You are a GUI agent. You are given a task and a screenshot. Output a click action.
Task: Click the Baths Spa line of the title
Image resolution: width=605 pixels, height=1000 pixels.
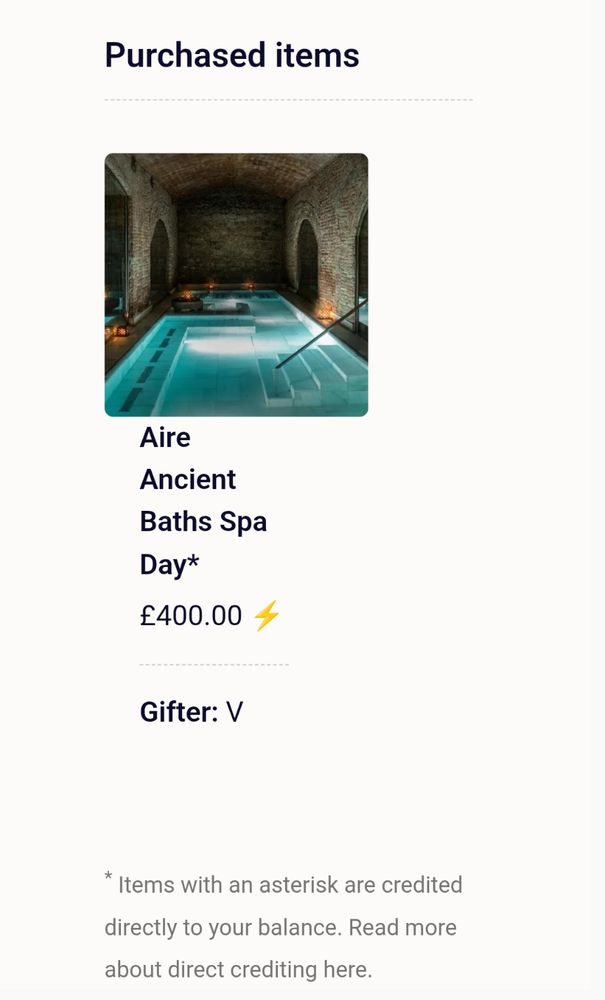203,522
